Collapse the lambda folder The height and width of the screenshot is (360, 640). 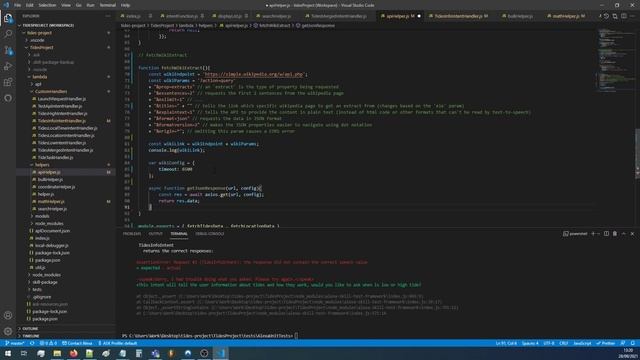click(40, 77)
